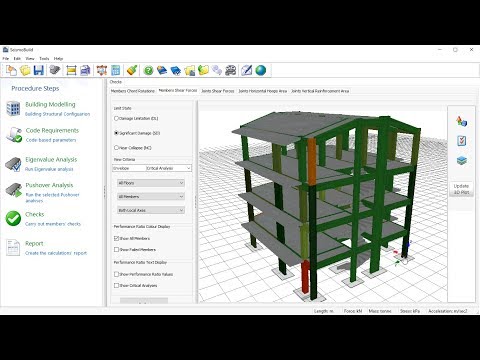The image size is (480, 360).
Task: Click the Open folder toolbar icon
Action: click(x=25, y=70)
